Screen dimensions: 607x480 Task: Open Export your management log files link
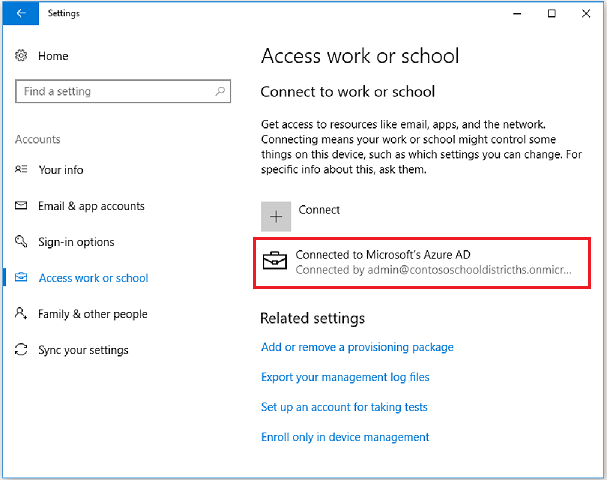345,377
